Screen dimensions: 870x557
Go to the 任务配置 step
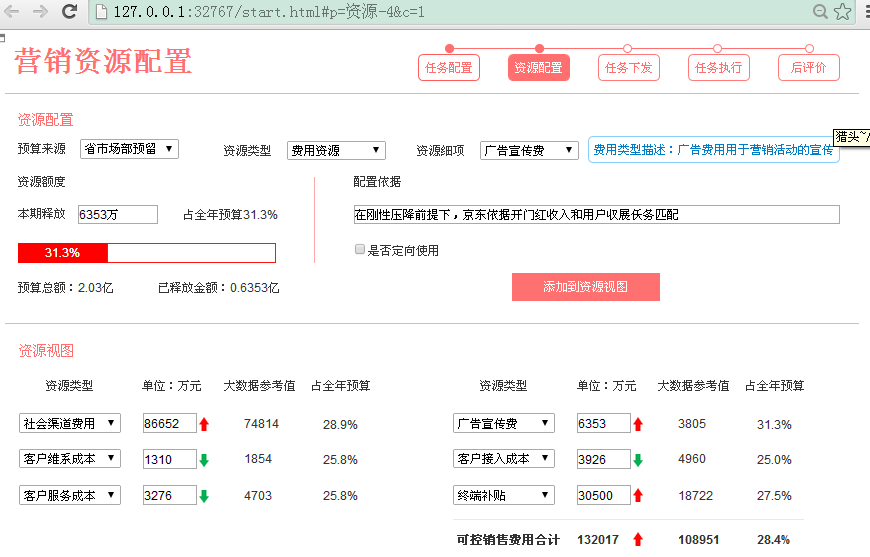click(x=449, y=68)
